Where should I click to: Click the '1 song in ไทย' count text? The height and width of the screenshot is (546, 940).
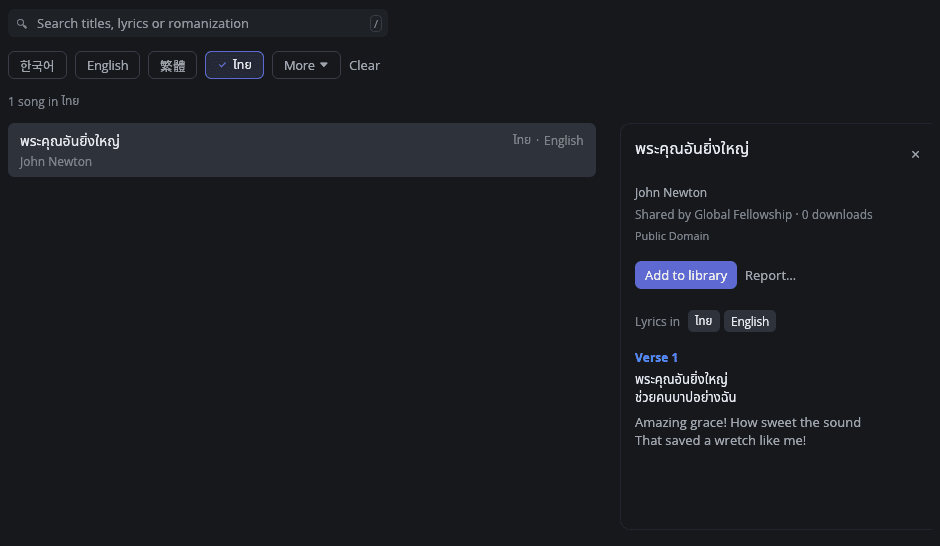pyautogui.click(x=44, y=101)
